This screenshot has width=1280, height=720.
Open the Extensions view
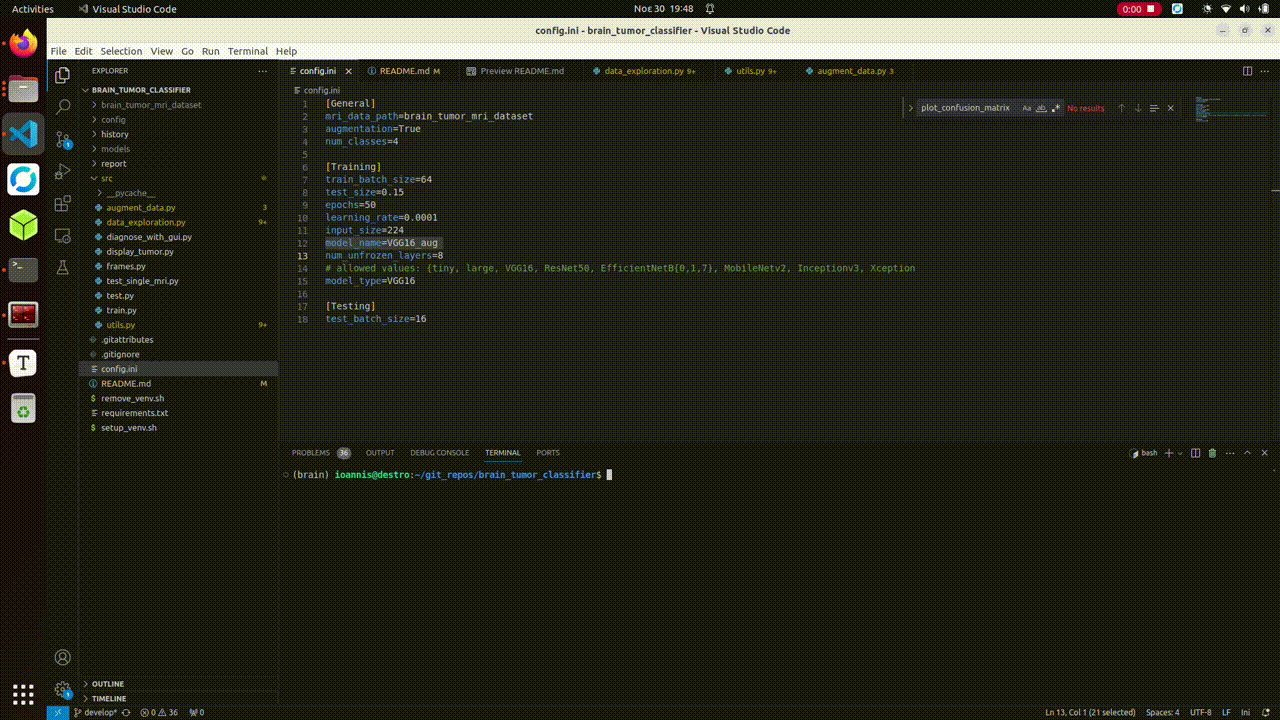(x=62, y=203)
